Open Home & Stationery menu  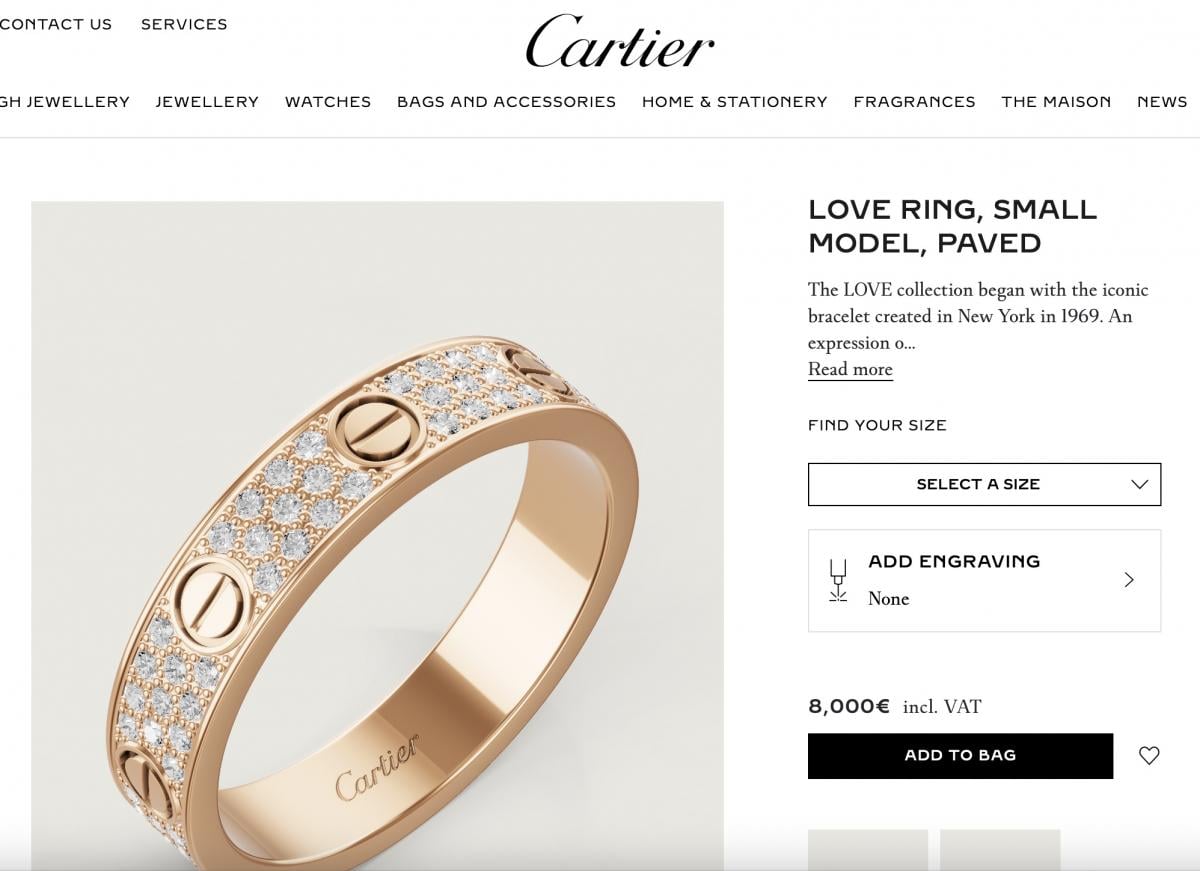coord(735,102)
